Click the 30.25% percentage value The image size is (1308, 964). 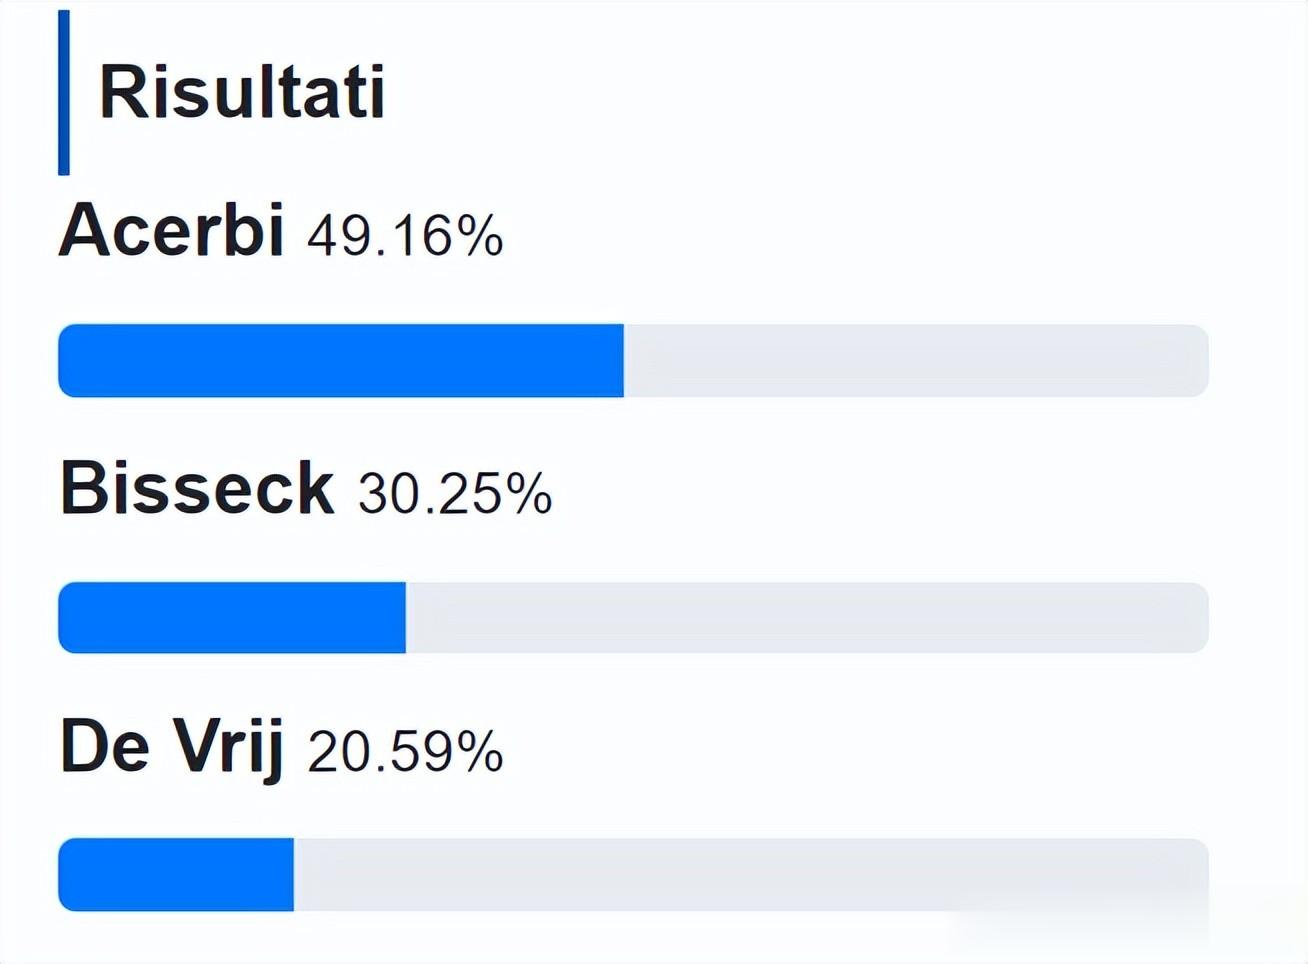[455, 494]
